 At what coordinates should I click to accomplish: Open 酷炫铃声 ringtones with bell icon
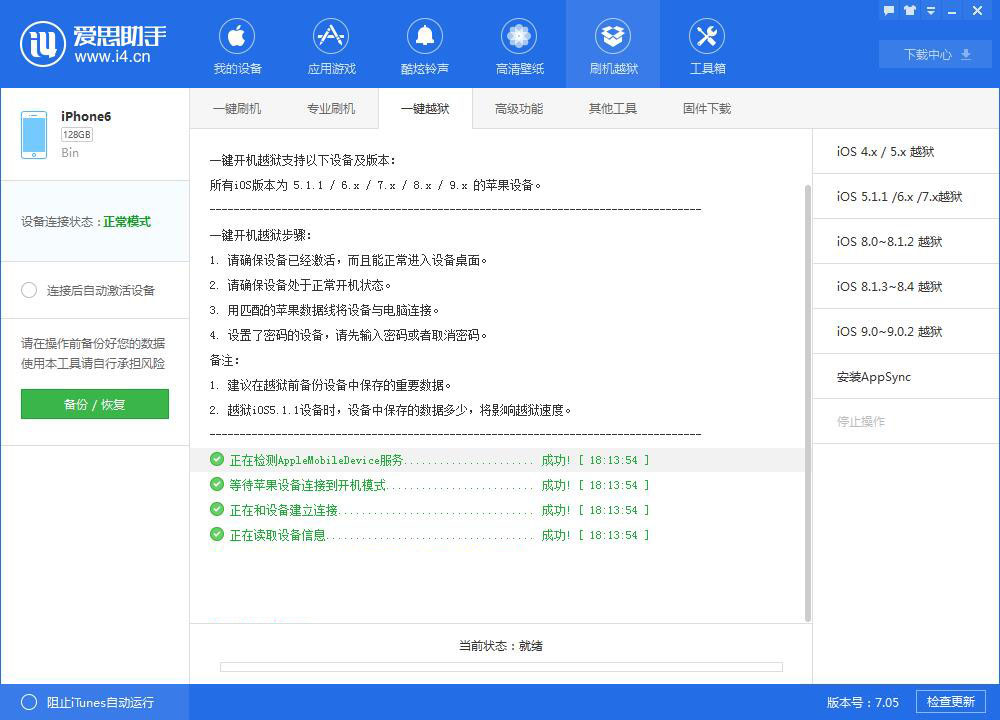point(425,44)
